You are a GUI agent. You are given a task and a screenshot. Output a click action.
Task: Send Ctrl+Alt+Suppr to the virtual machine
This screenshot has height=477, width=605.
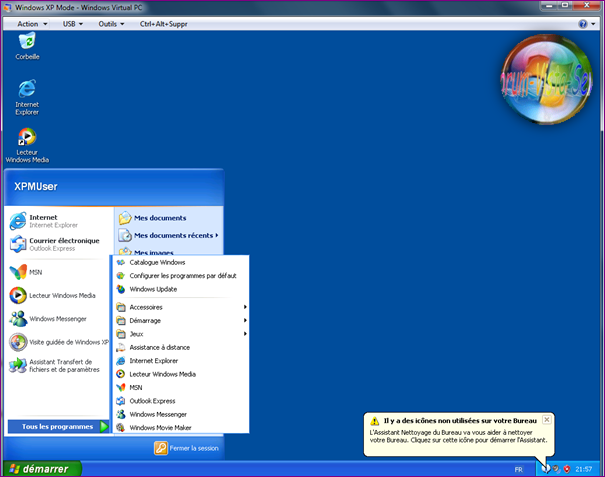coord(164,24)
